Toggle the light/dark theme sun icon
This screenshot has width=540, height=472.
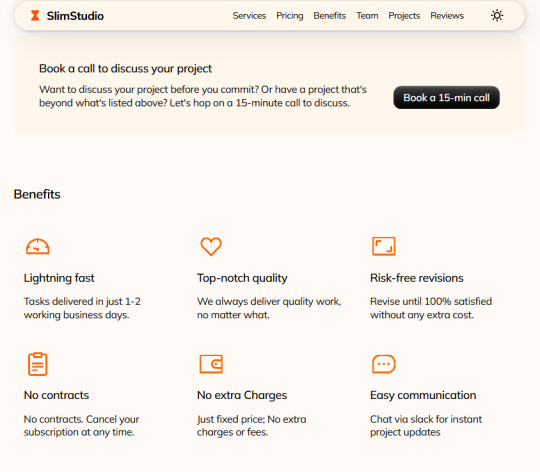(497, 15)
